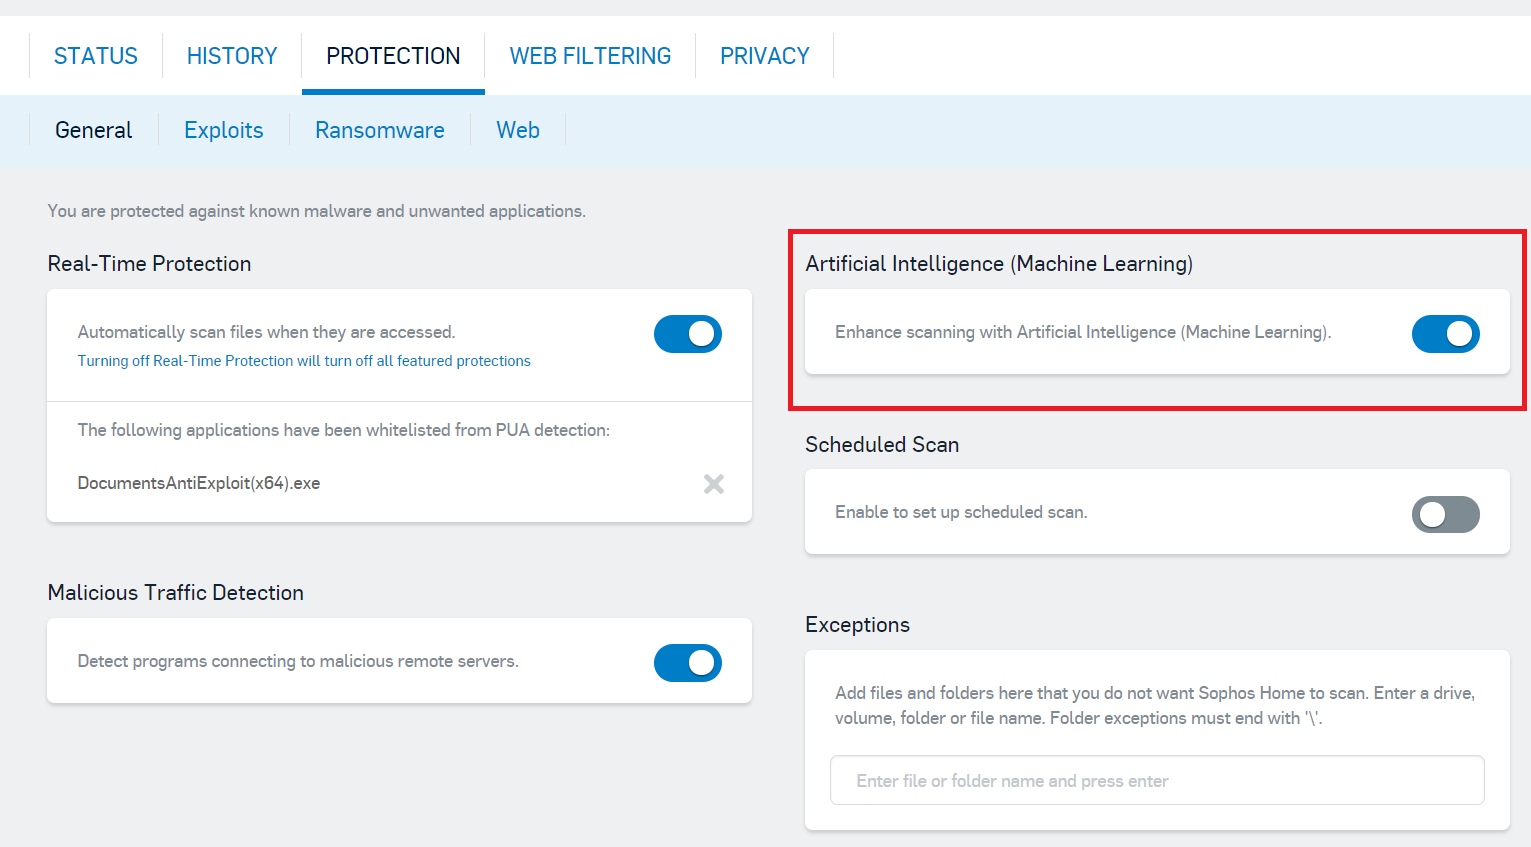The image size is (1531, 847).
Task: Switch to the HISTORY tab
Action: (232, 56)
